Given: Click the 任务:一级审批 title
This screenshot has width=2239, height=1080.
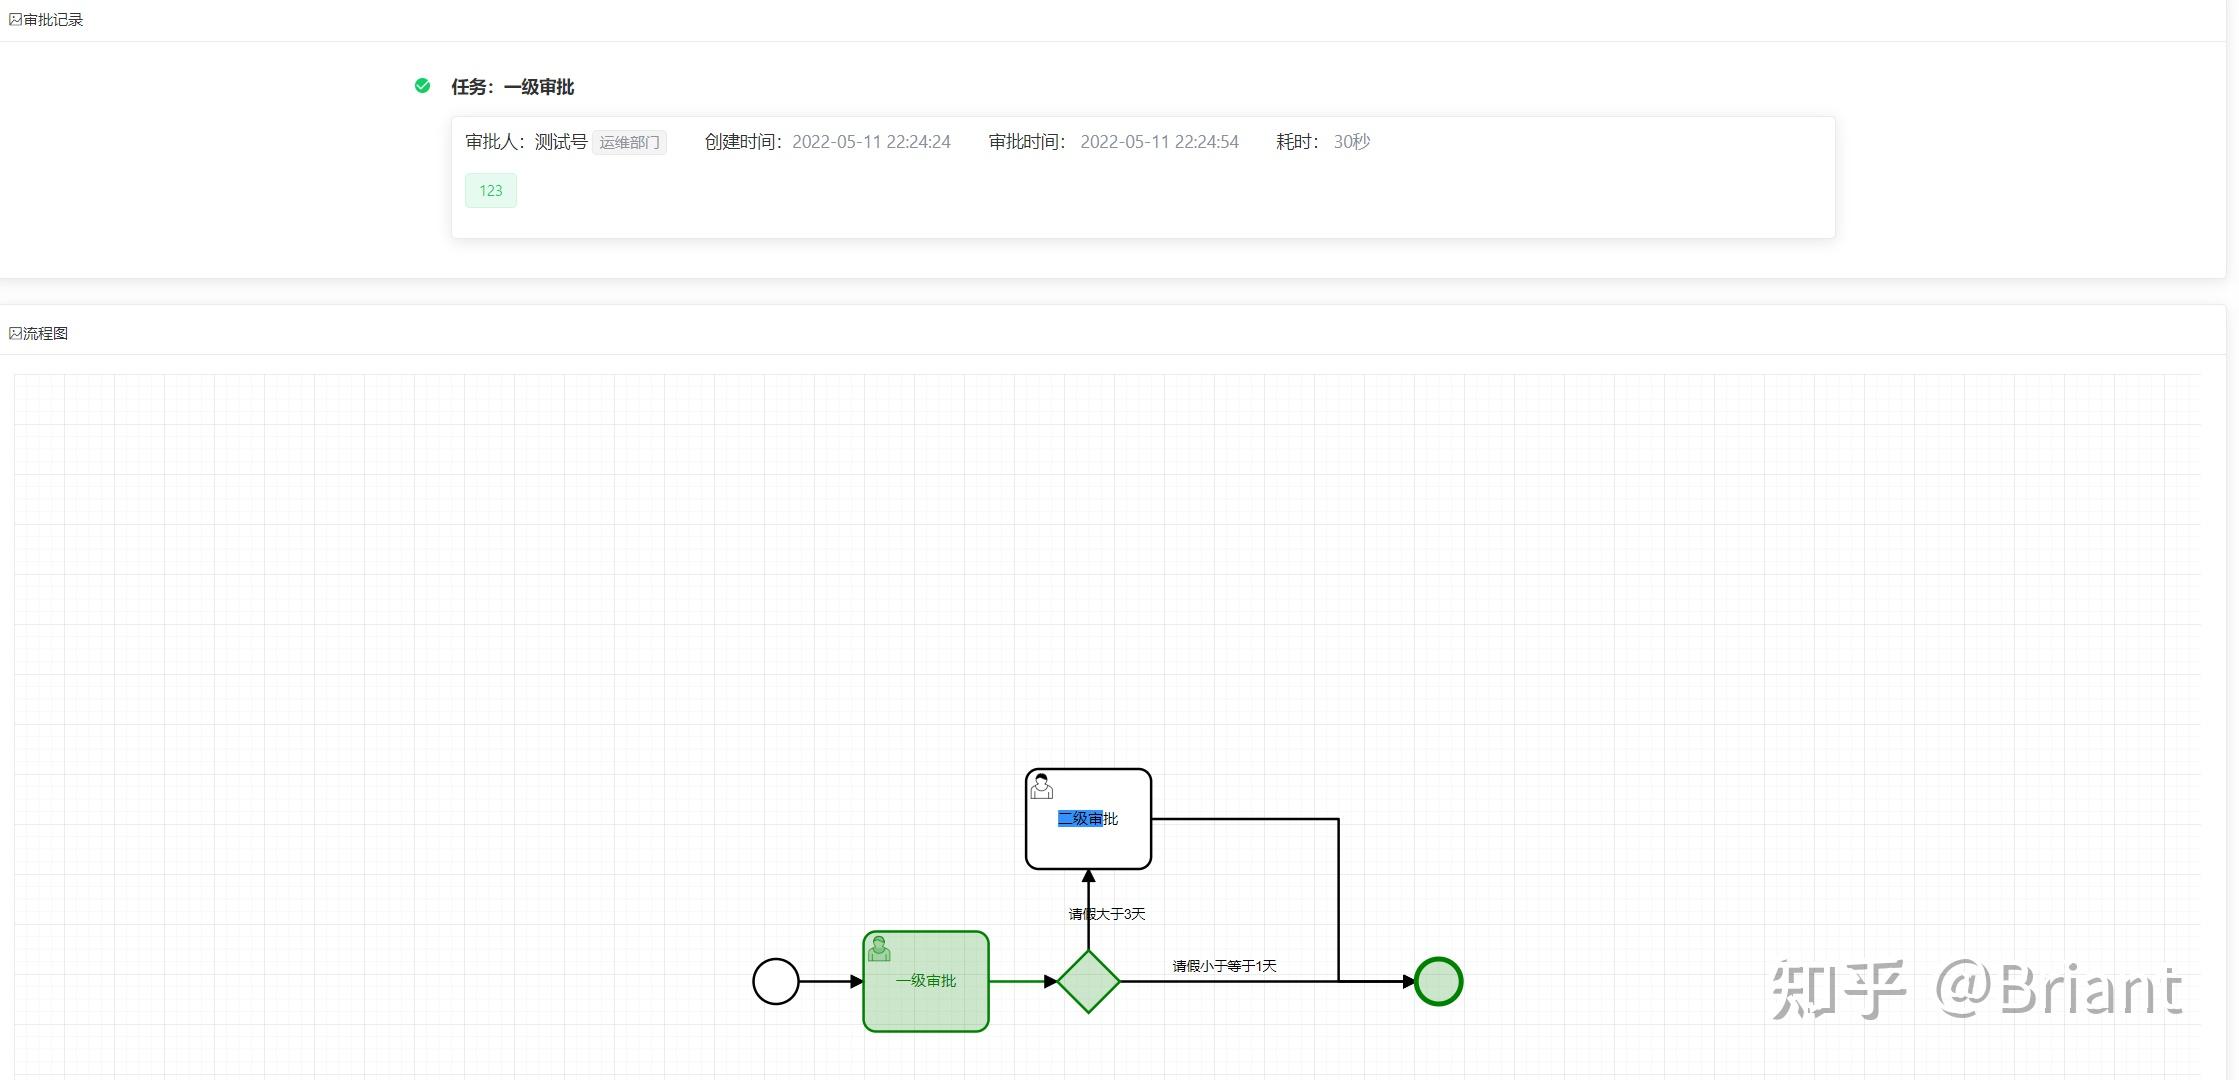Looking at the screenshot, I should [x=512, y=87].
